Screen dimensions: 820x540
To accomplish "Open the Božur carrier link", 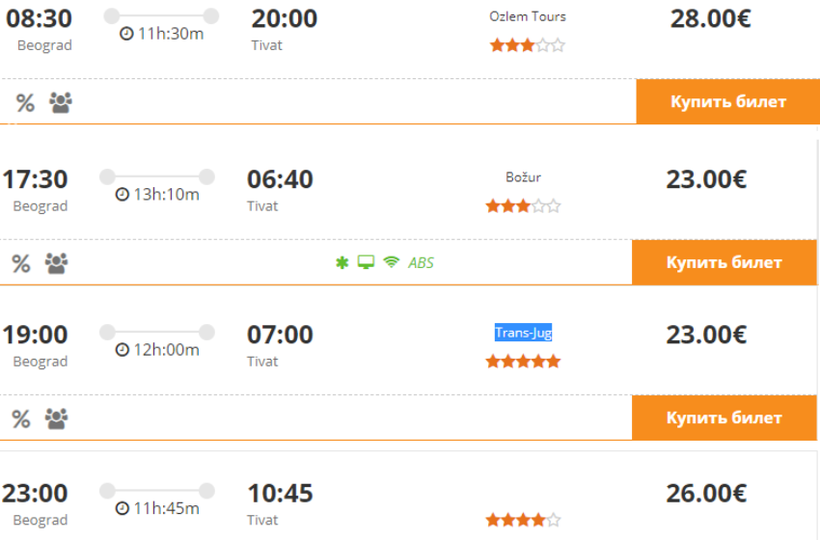I will coord(523,177).
